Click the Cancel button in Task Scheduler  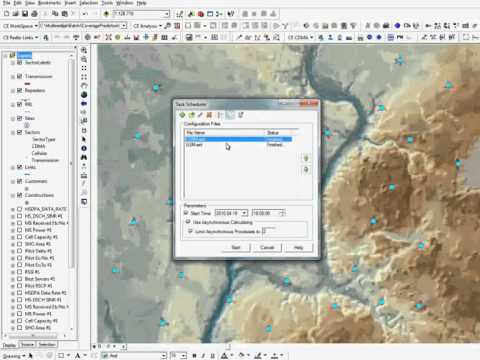click(x=267, y=247)
